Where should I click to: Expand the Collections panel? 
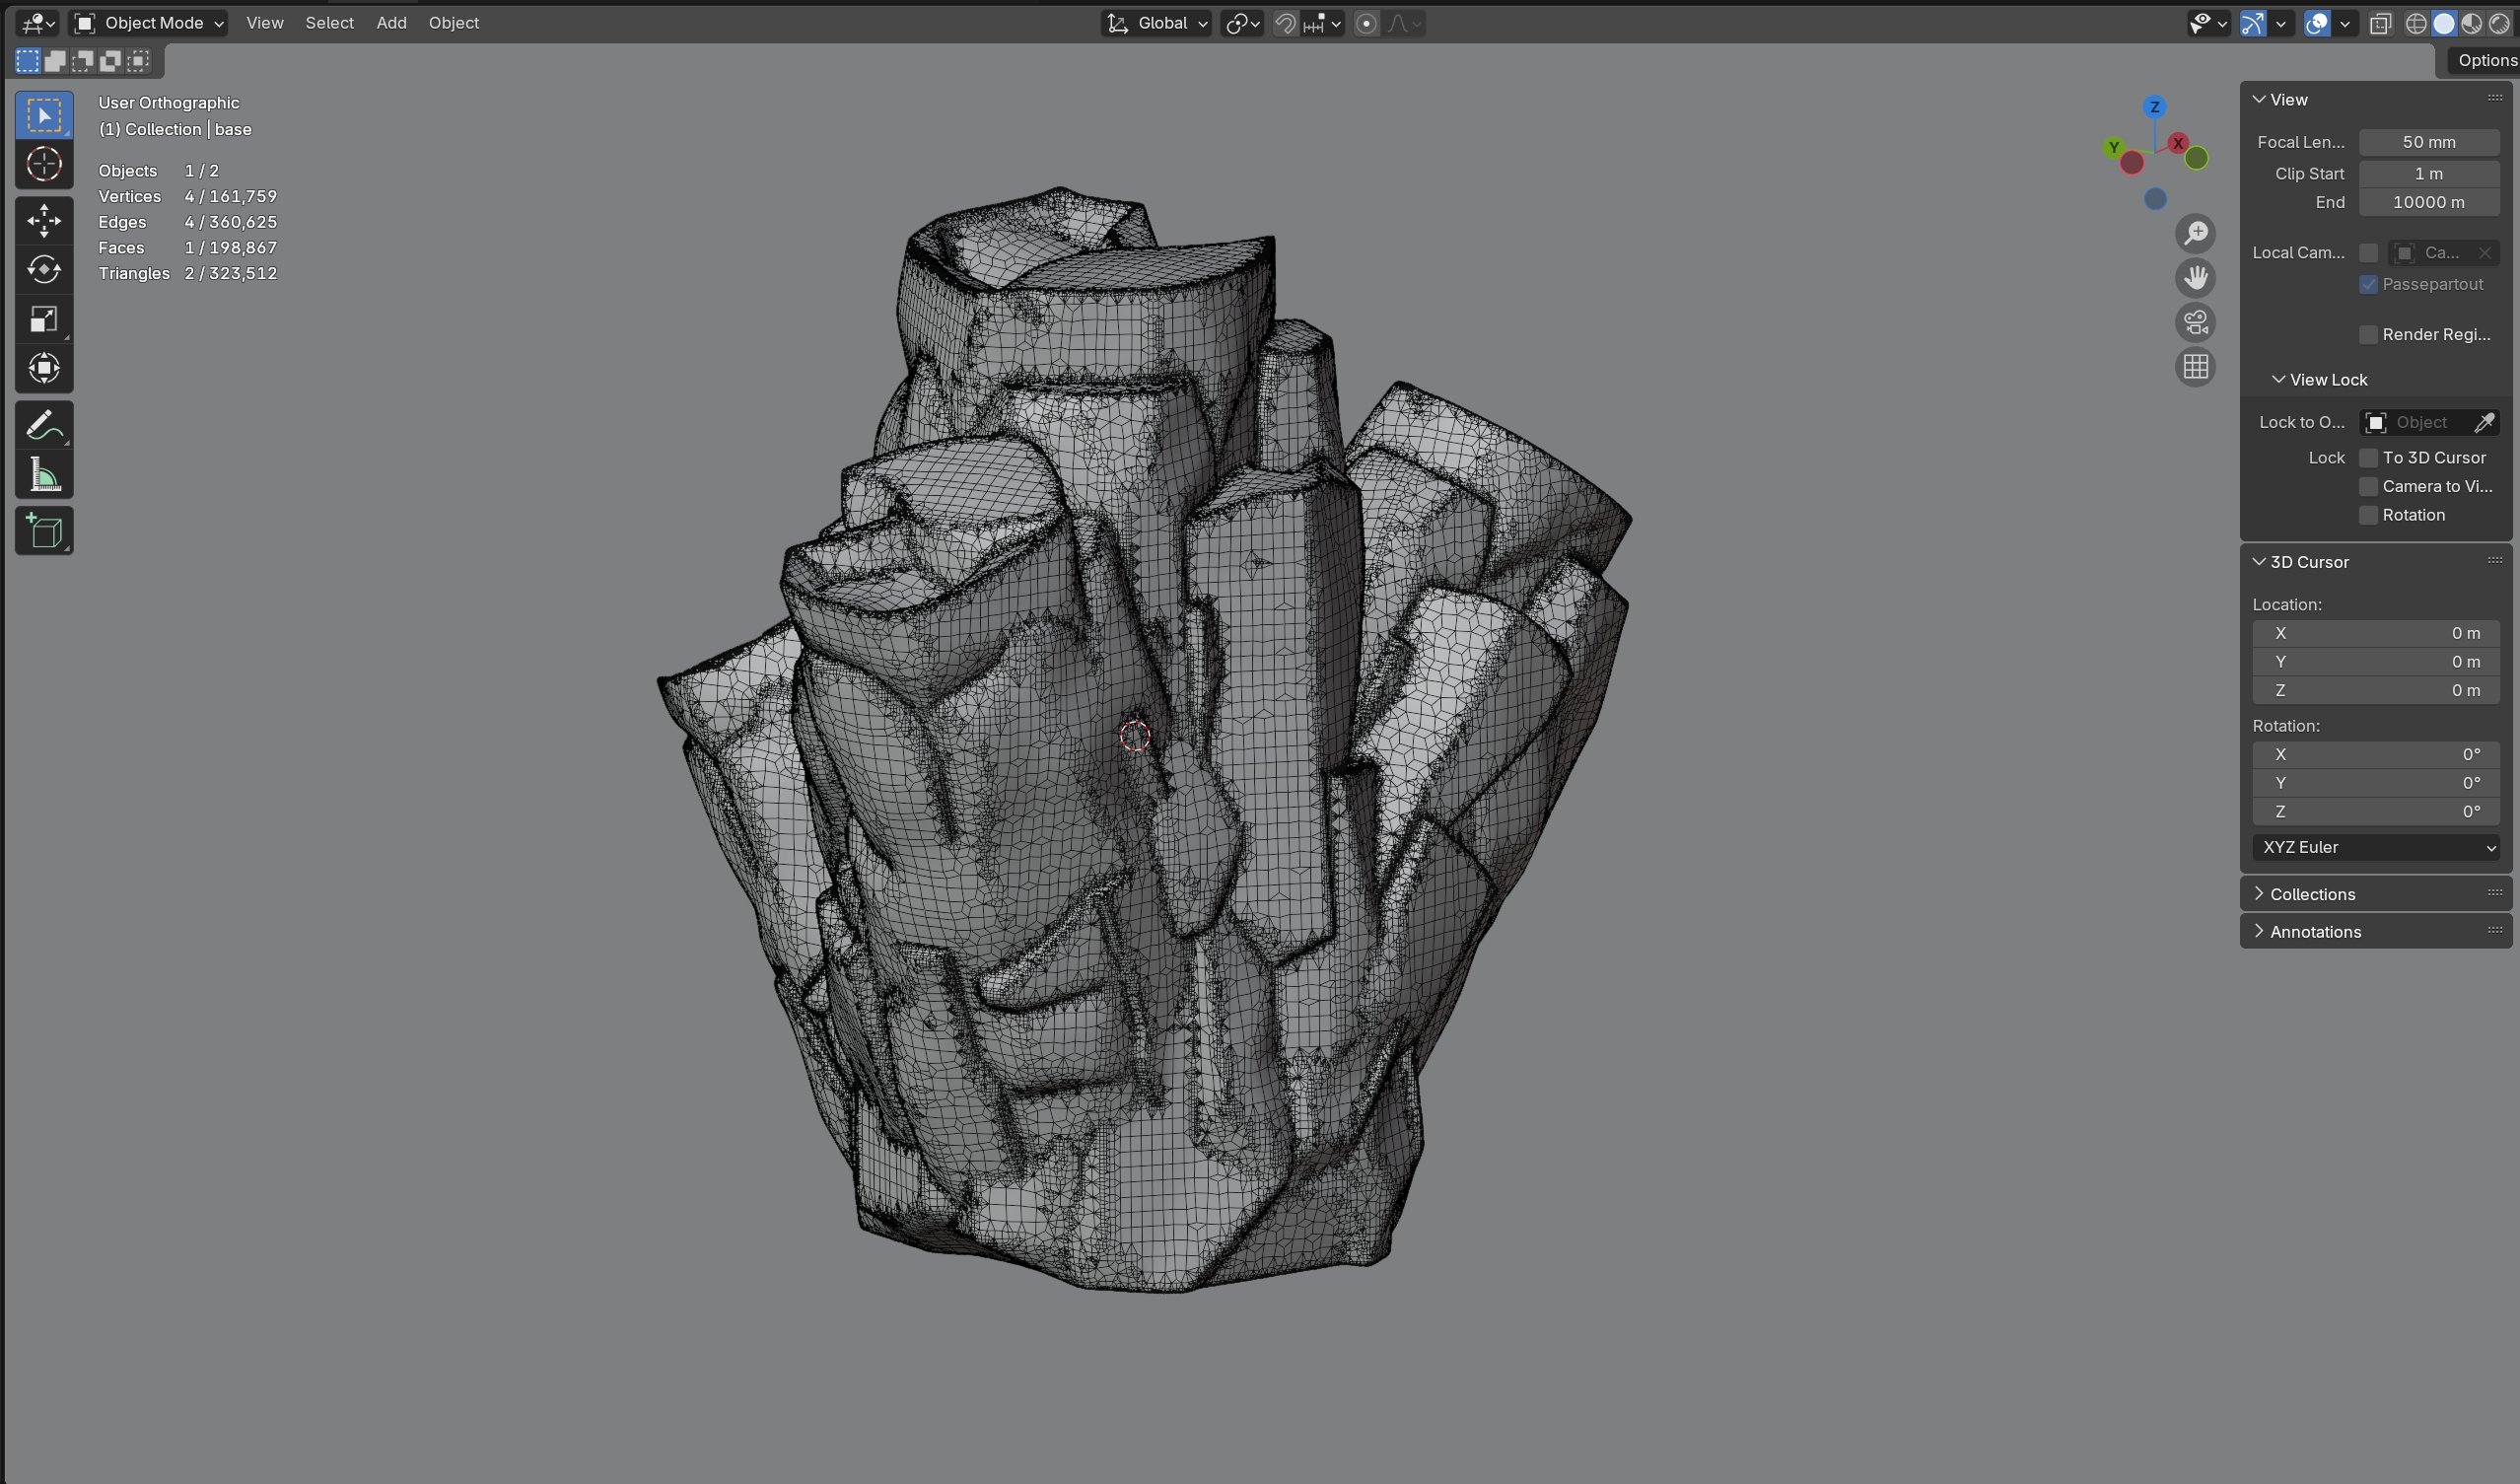[x=2312, y=895]
